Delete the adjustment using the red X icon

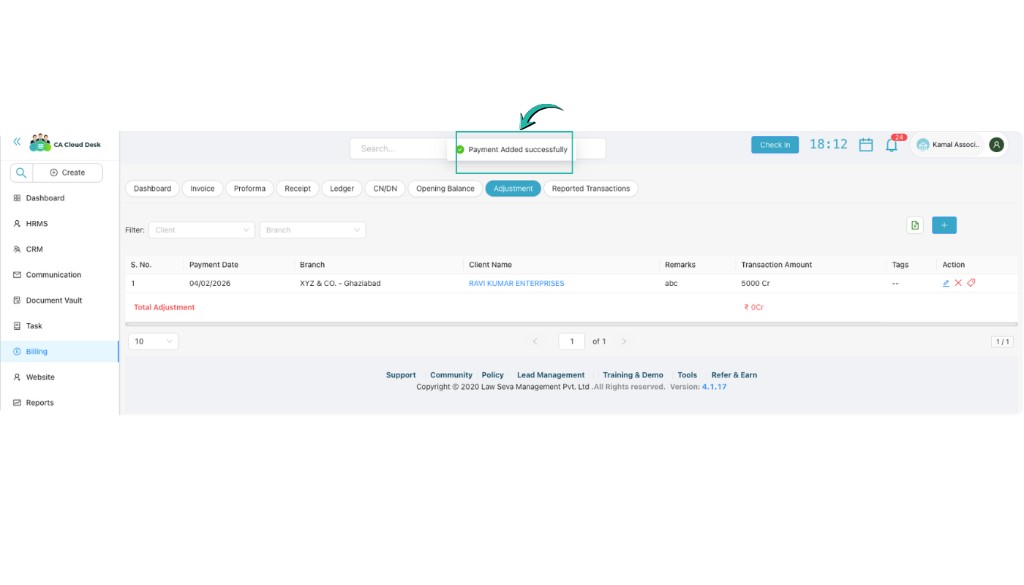pos(960,283)
